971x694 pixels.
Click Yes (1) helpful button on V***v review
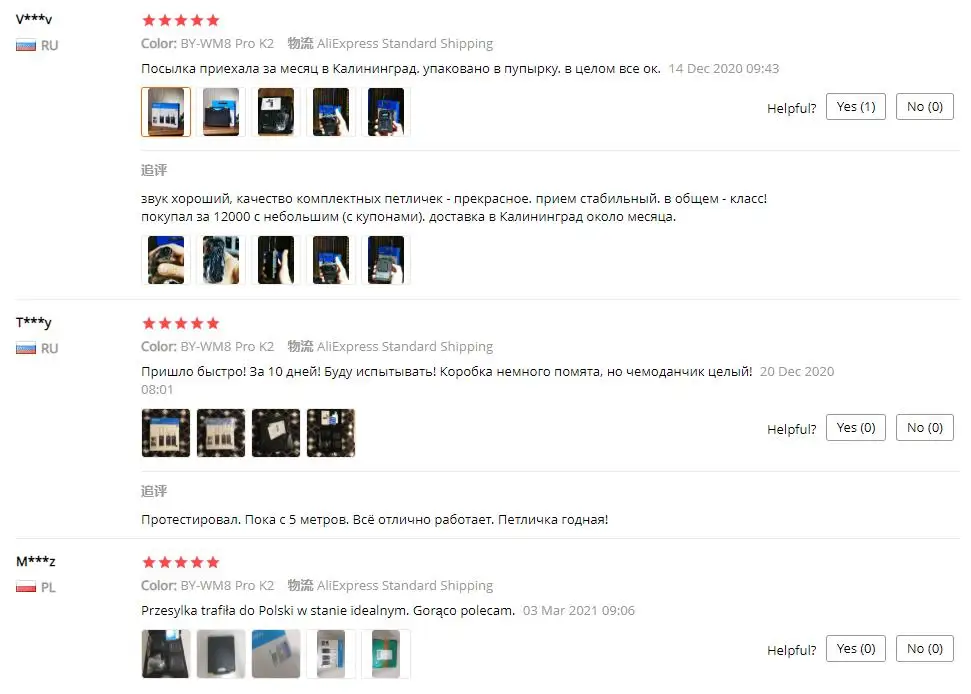point(855,106)
